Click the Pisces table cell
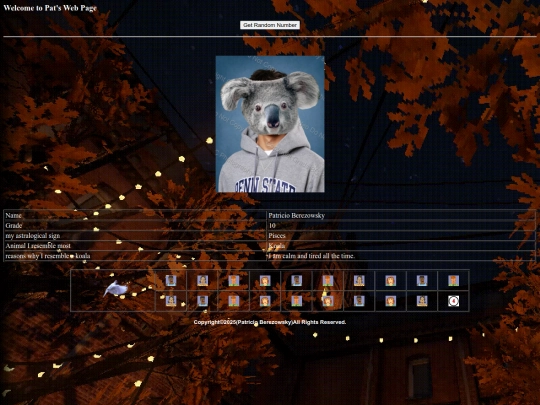The width and height of the screenshot is (540, 405). [401, 236]
